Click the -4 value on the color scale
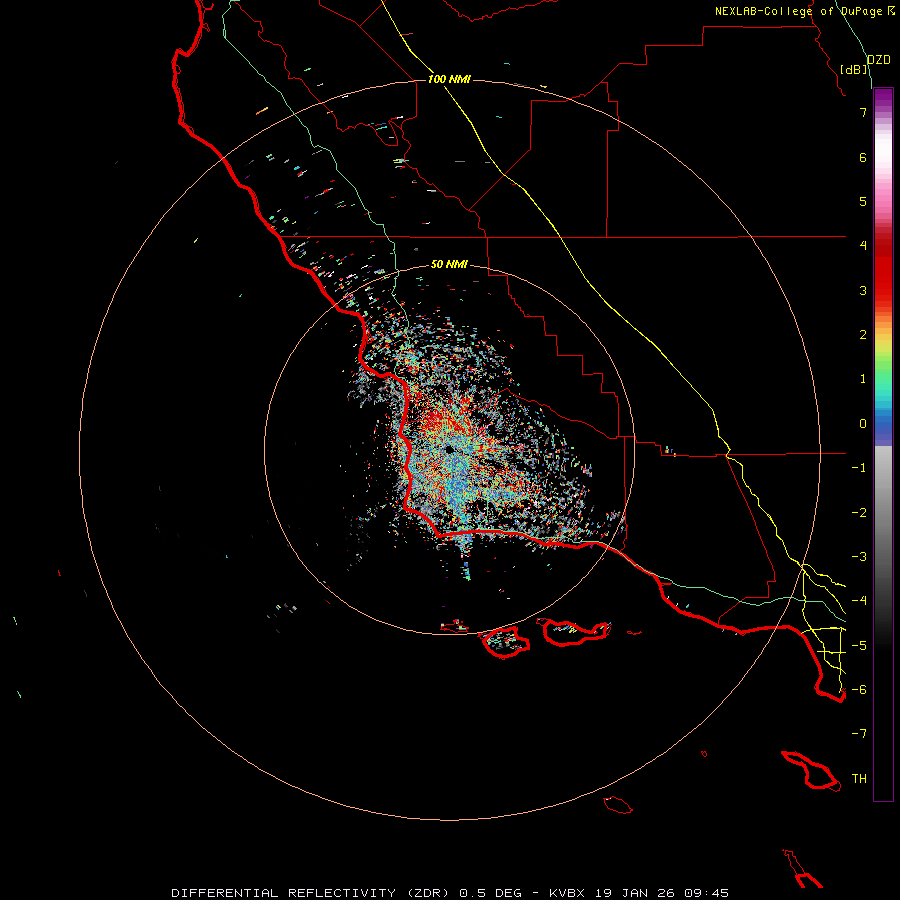The image size is (900, 900). [x=859, y=601]
